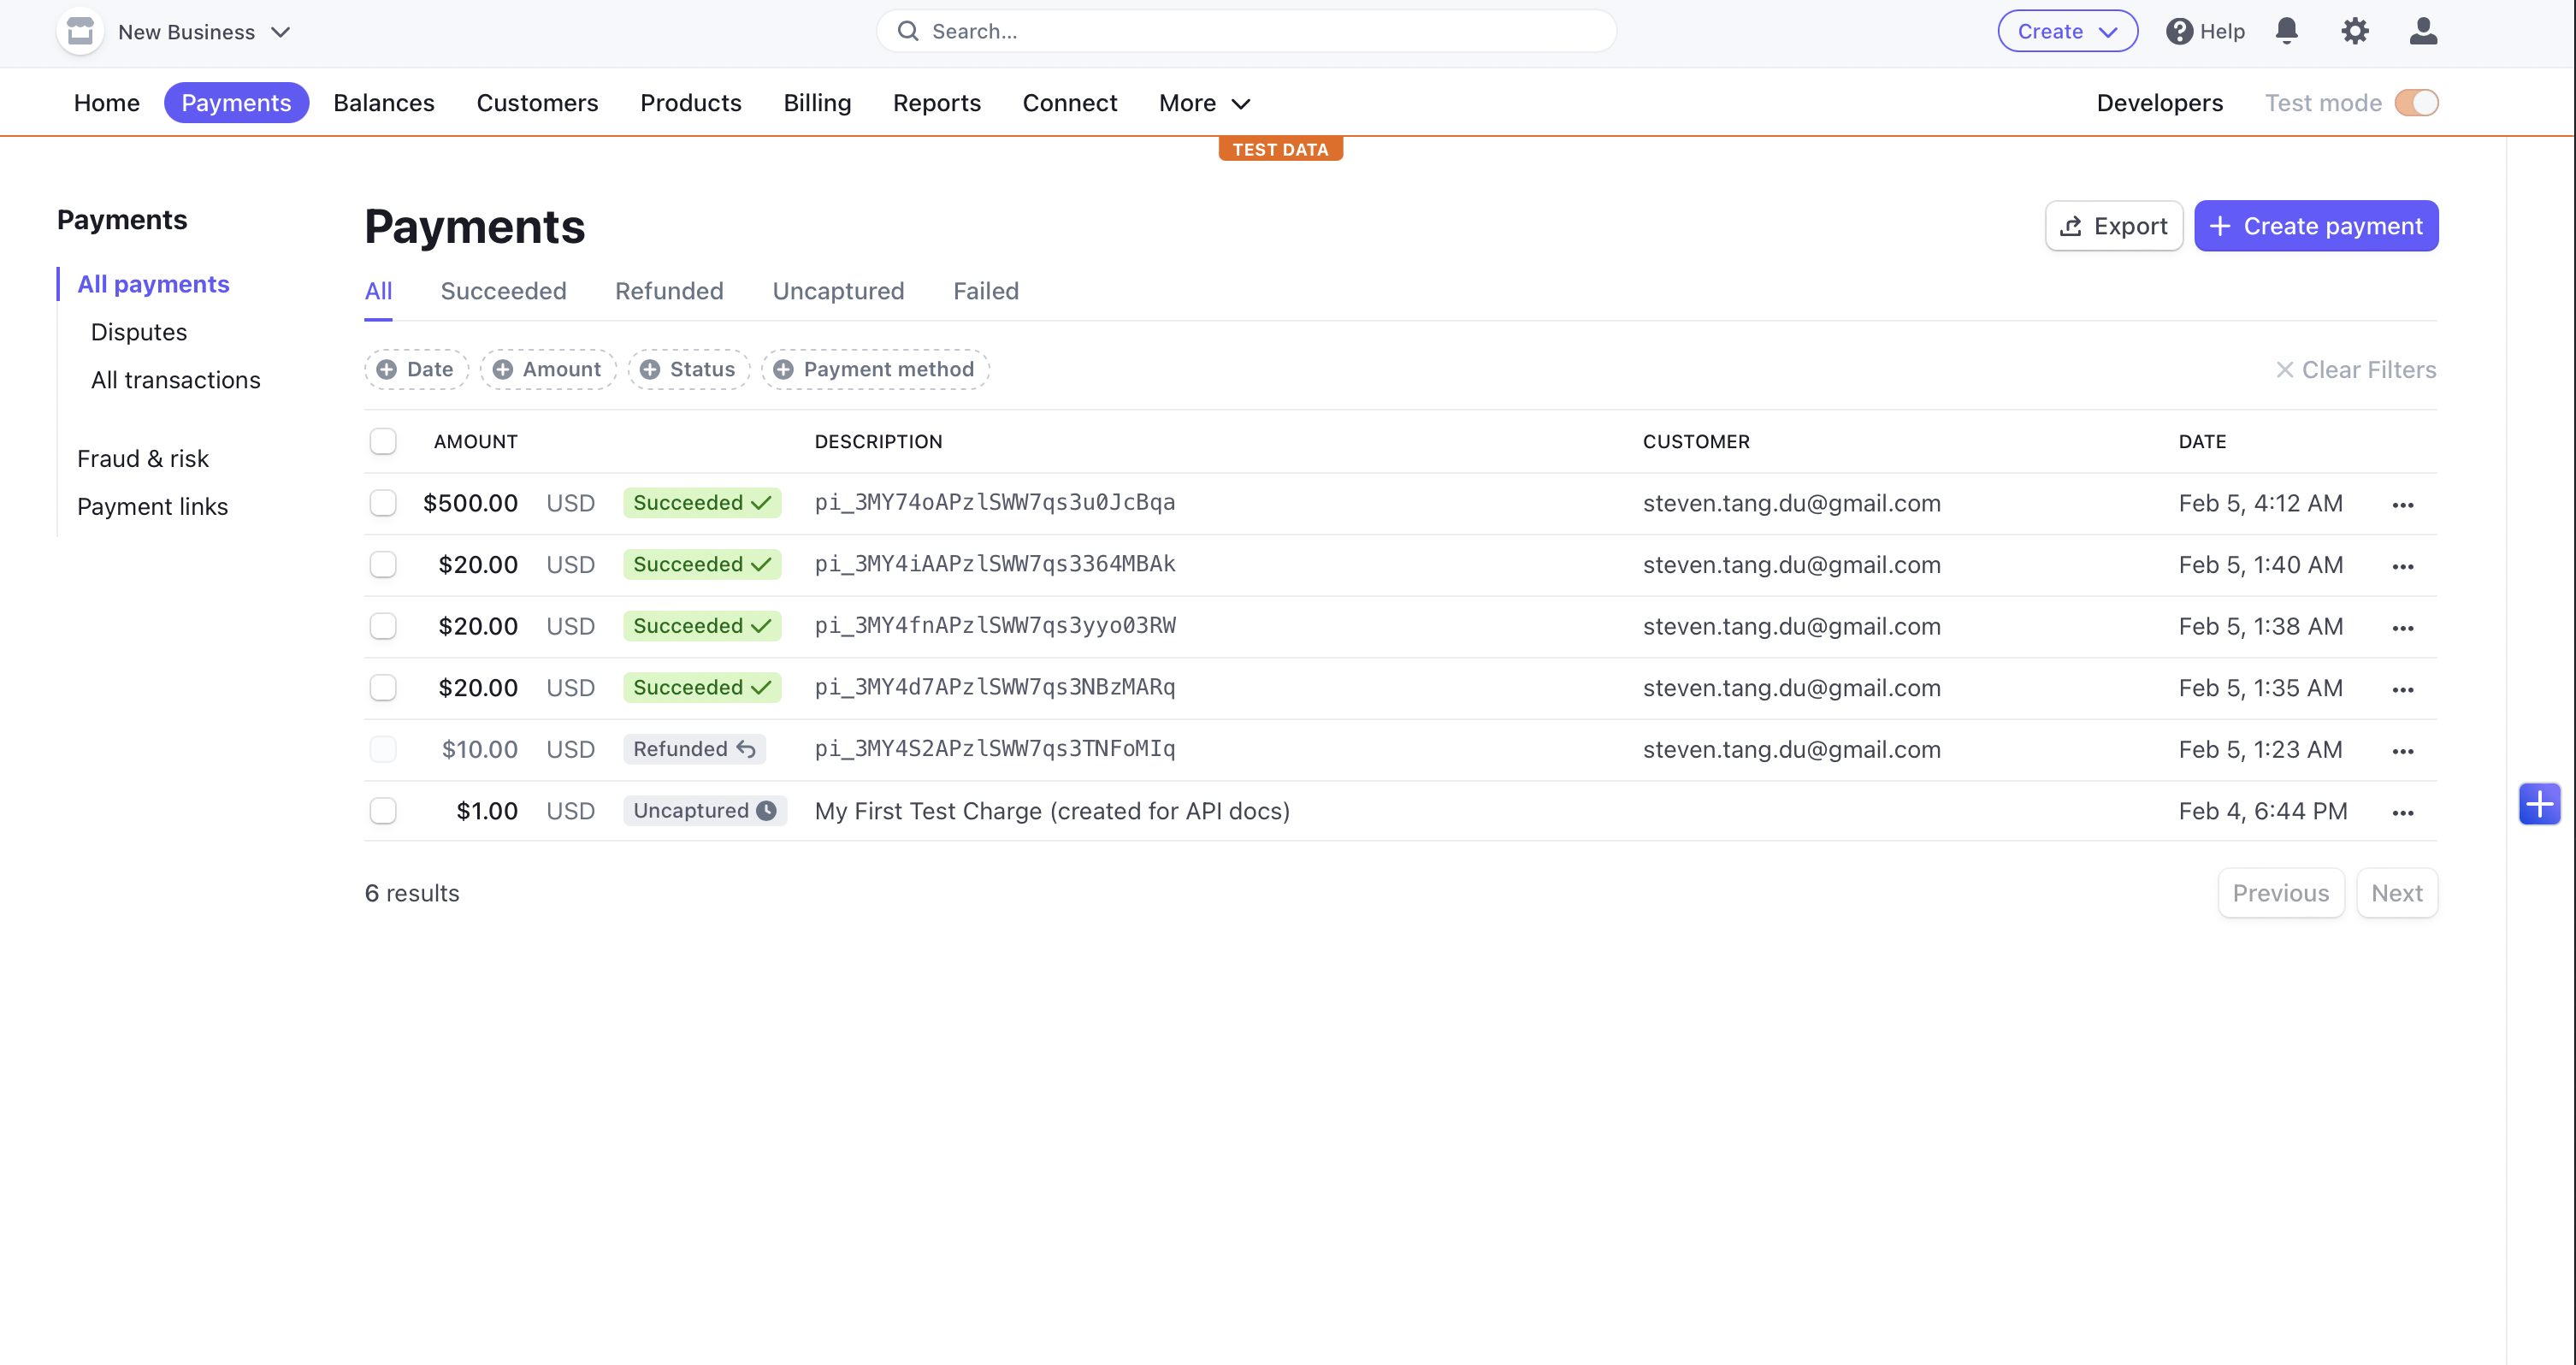This screenshot has width=2576, height=1365.
Task: Expand the New Business account dropdown
Action: tap(281, 32)
